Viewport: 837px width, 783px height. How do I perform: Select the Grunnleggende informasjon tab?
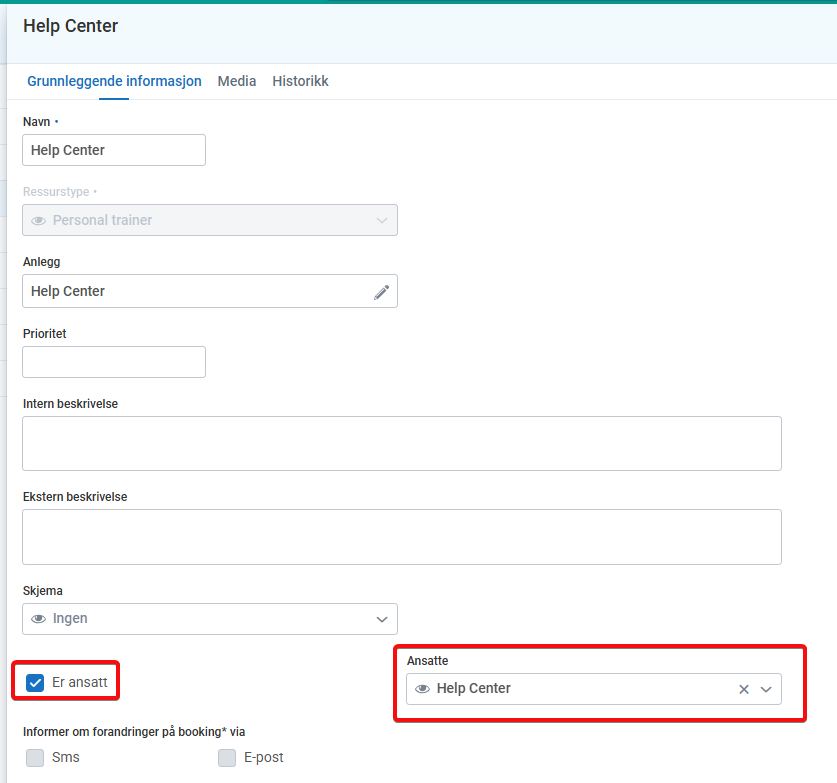(114, 81)
